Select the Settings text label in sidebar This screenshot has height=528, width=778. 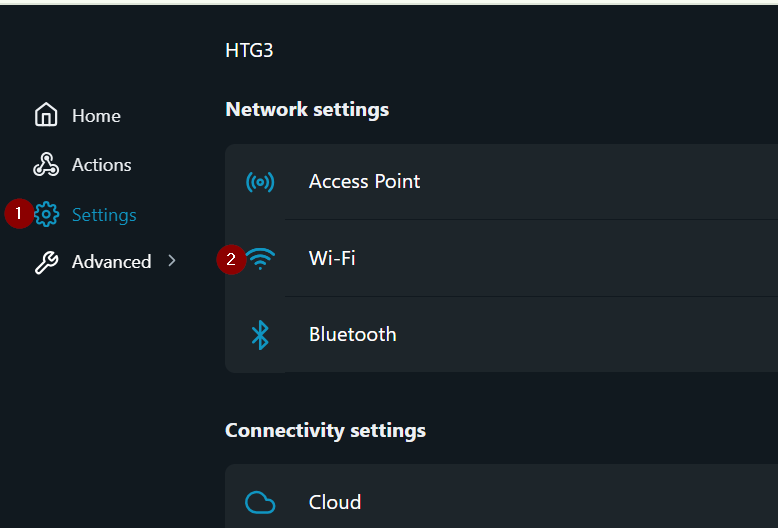(104, 215)
